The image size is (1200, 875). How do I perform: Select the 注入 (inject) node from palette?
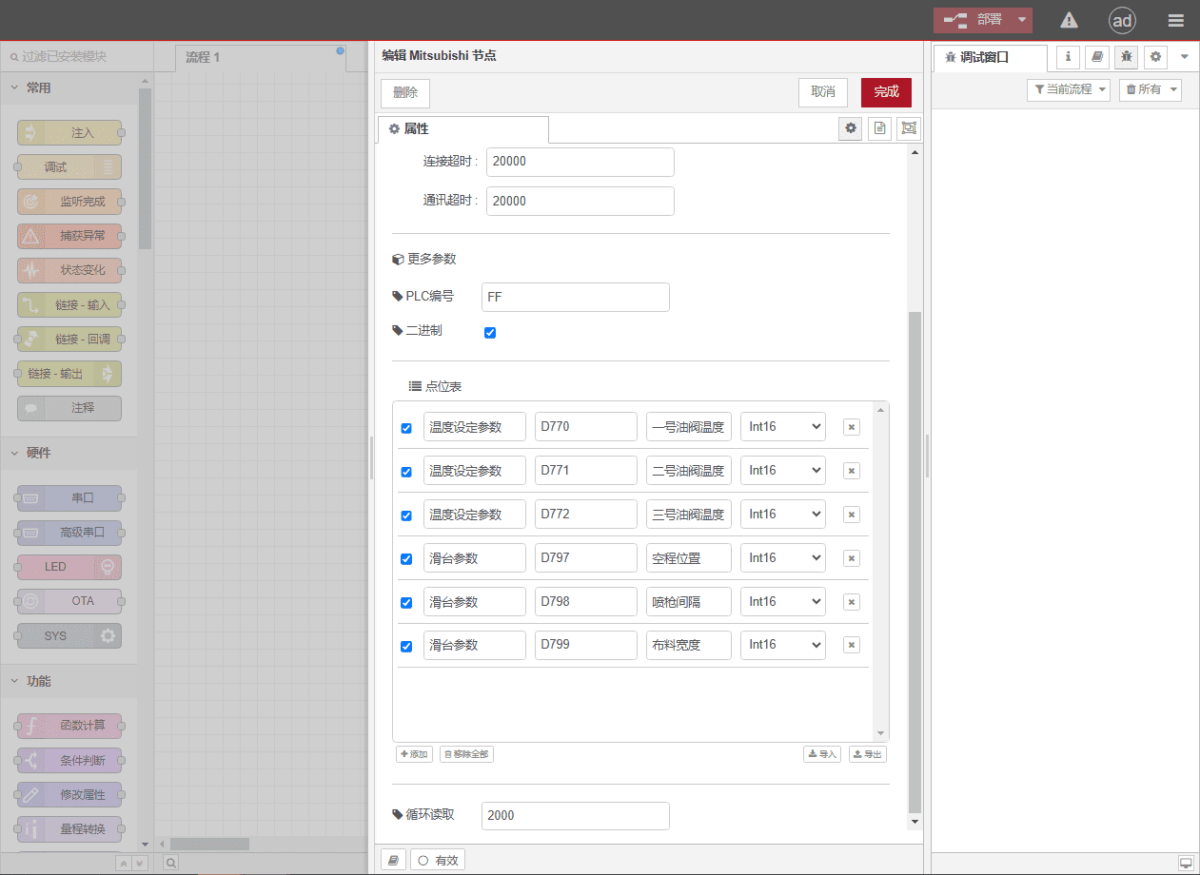[x=68, y=132]
